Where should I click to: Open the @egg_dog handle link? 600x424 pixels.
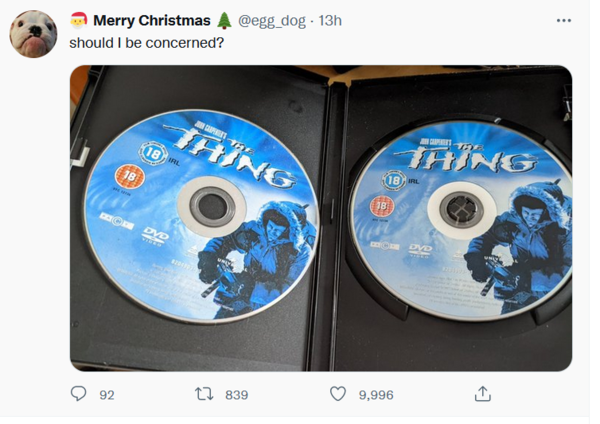pyautogui.click(x=272, y=21)
